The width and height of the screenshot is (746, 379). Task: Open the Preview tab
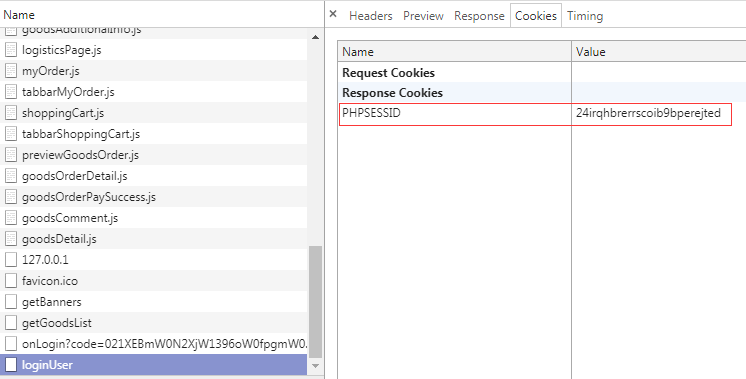pyautogui.click(x=423, y=16)
